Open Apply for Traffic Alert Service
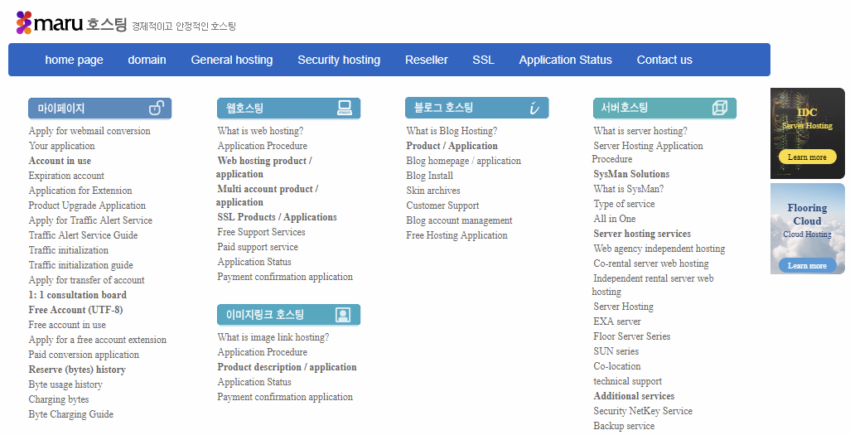Screen dimensions: 850x435 coord(91,220)
